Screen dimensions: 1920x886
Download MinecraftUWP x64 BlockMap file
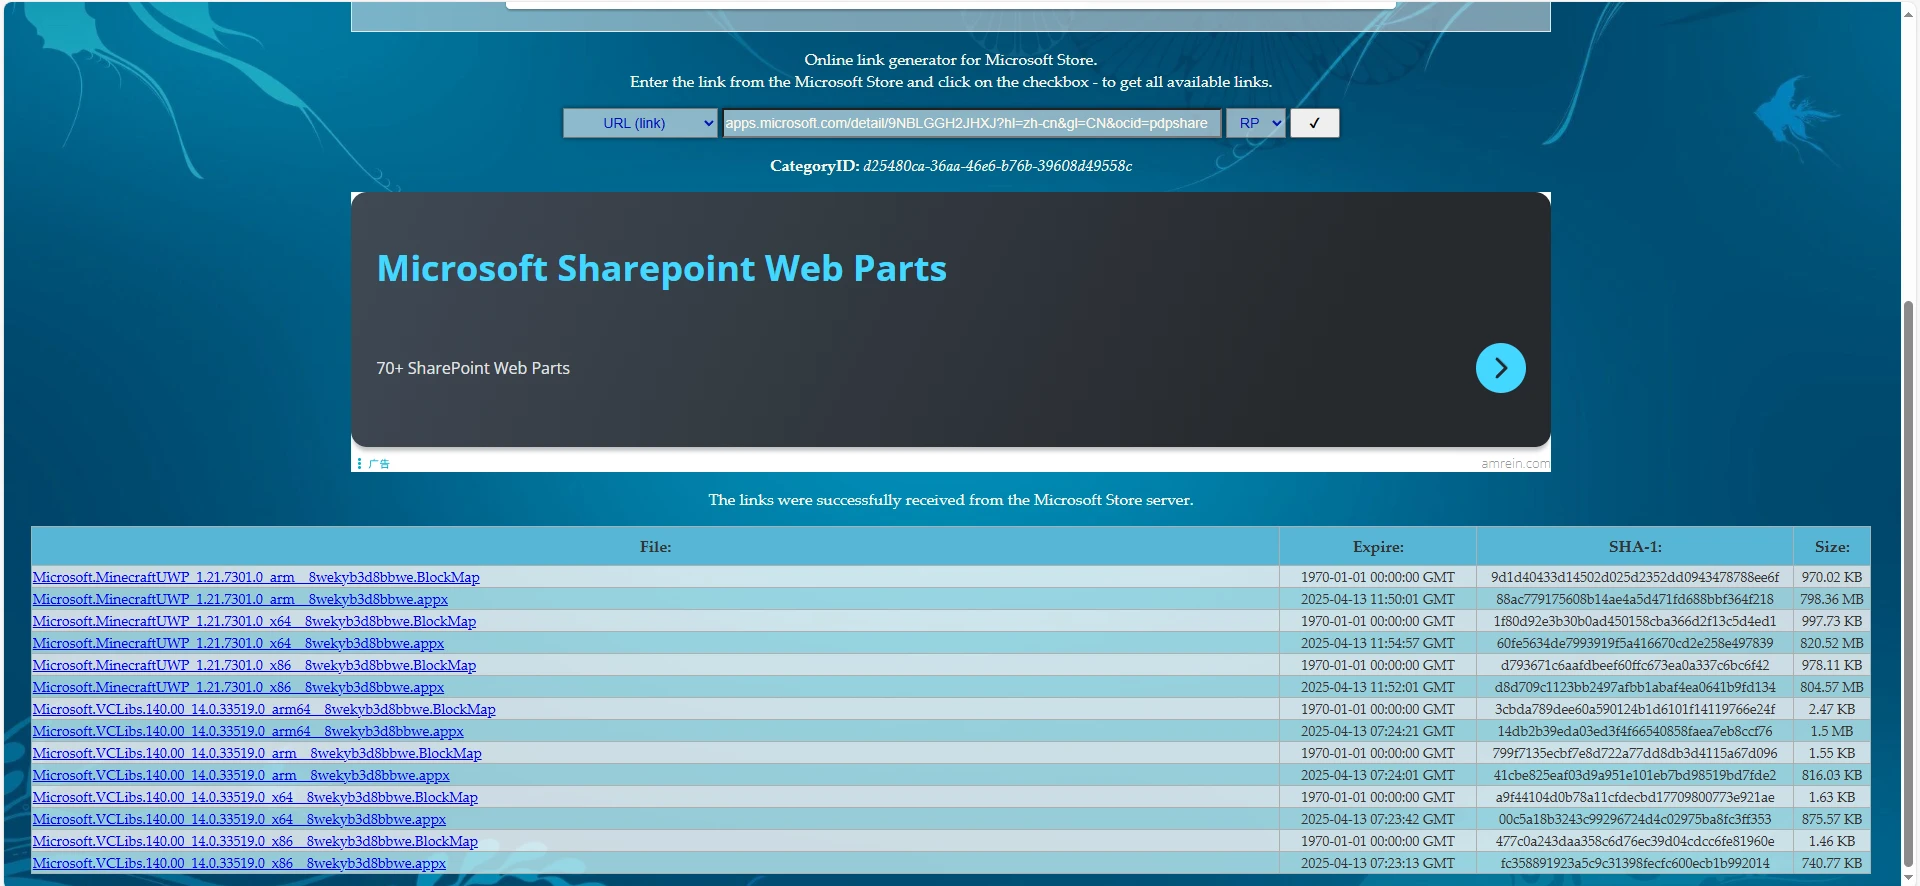coord(254,621)
